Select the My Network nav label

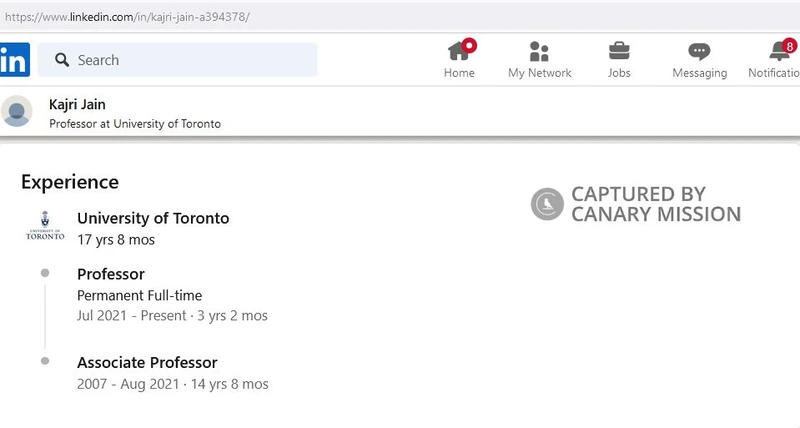click(540, 73)
